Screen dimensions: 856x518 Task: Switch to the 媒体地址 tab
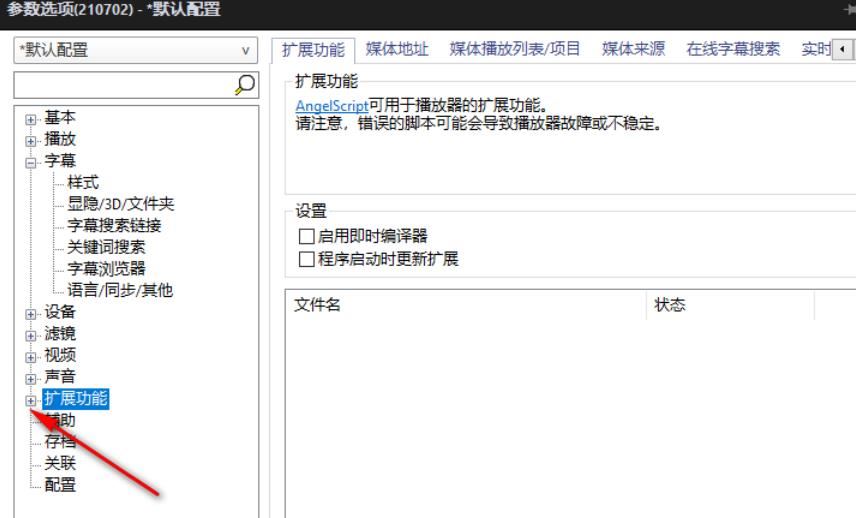397,49
